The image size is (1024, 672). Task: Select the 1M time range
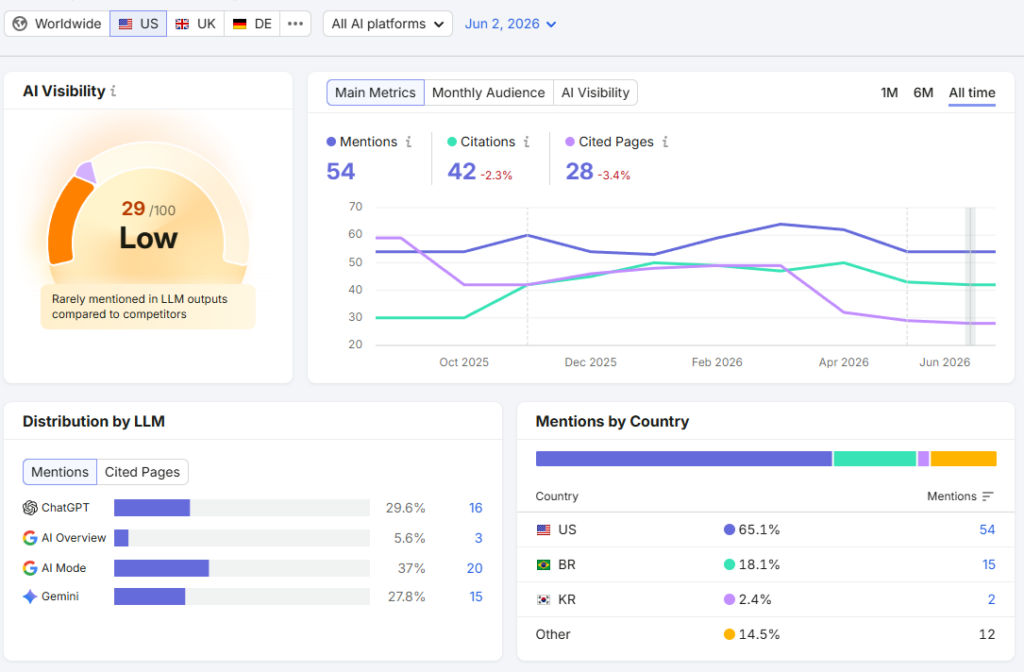(889, 93)
